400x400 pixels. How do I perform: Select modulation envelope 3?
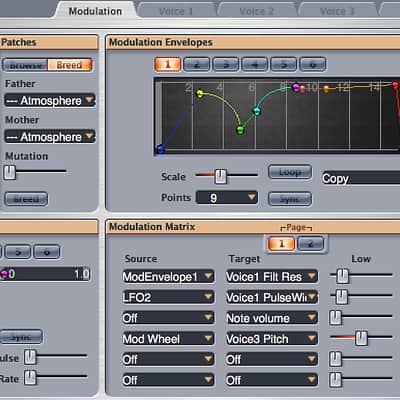[226, 64]
